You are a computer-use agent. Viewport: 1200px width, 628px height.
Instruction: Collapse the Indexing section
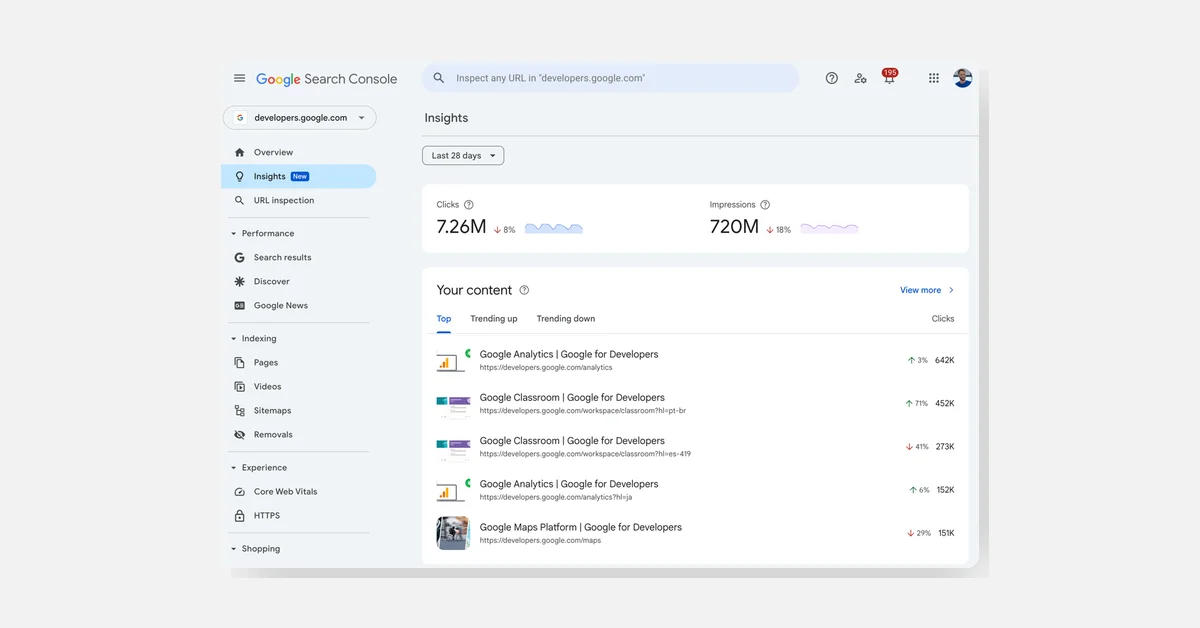coord(234,339)
